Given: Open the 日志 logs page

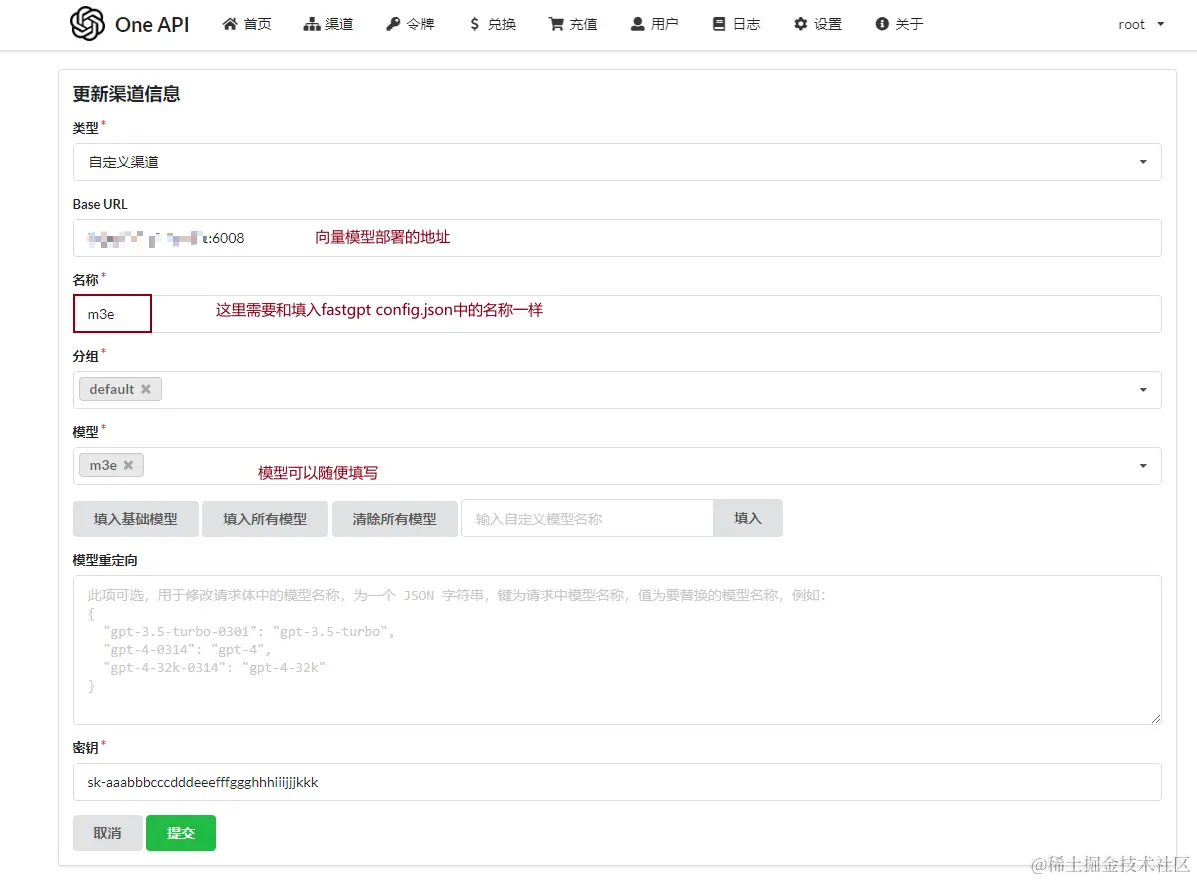Looking at the screenshot, I should click(736, 24).
